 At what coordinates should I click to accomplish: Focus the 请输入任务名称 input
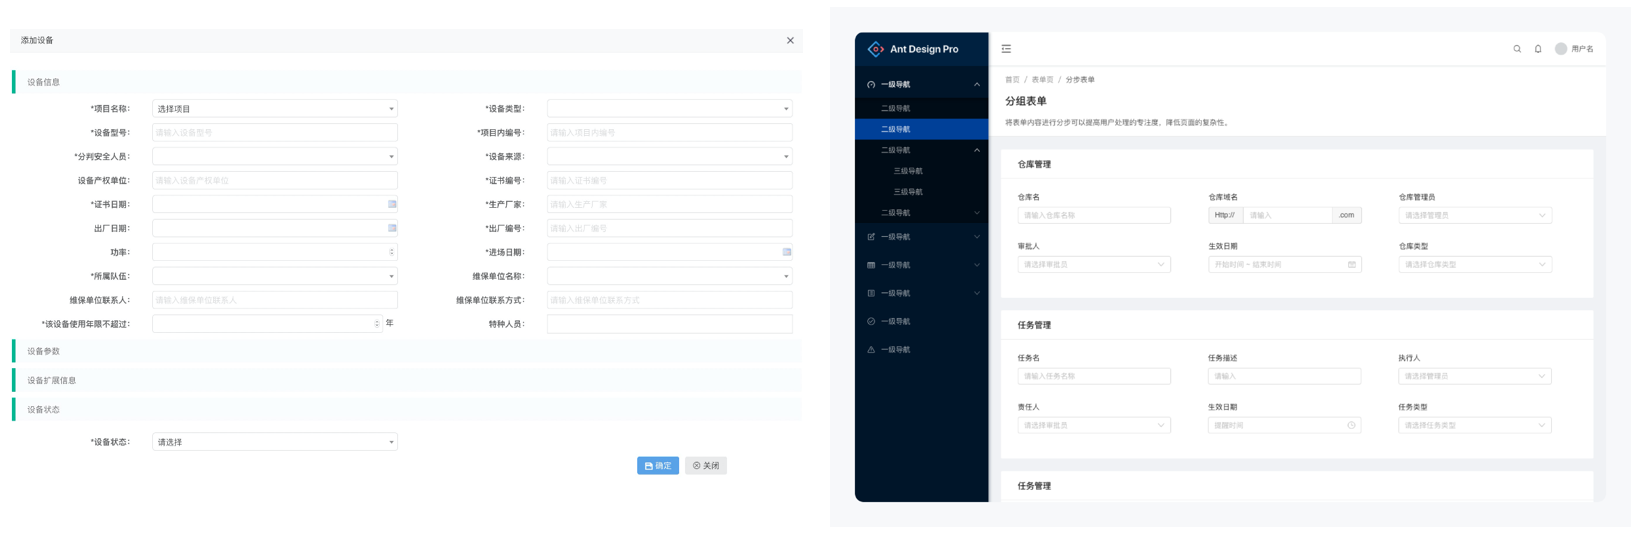[1094, 376]
